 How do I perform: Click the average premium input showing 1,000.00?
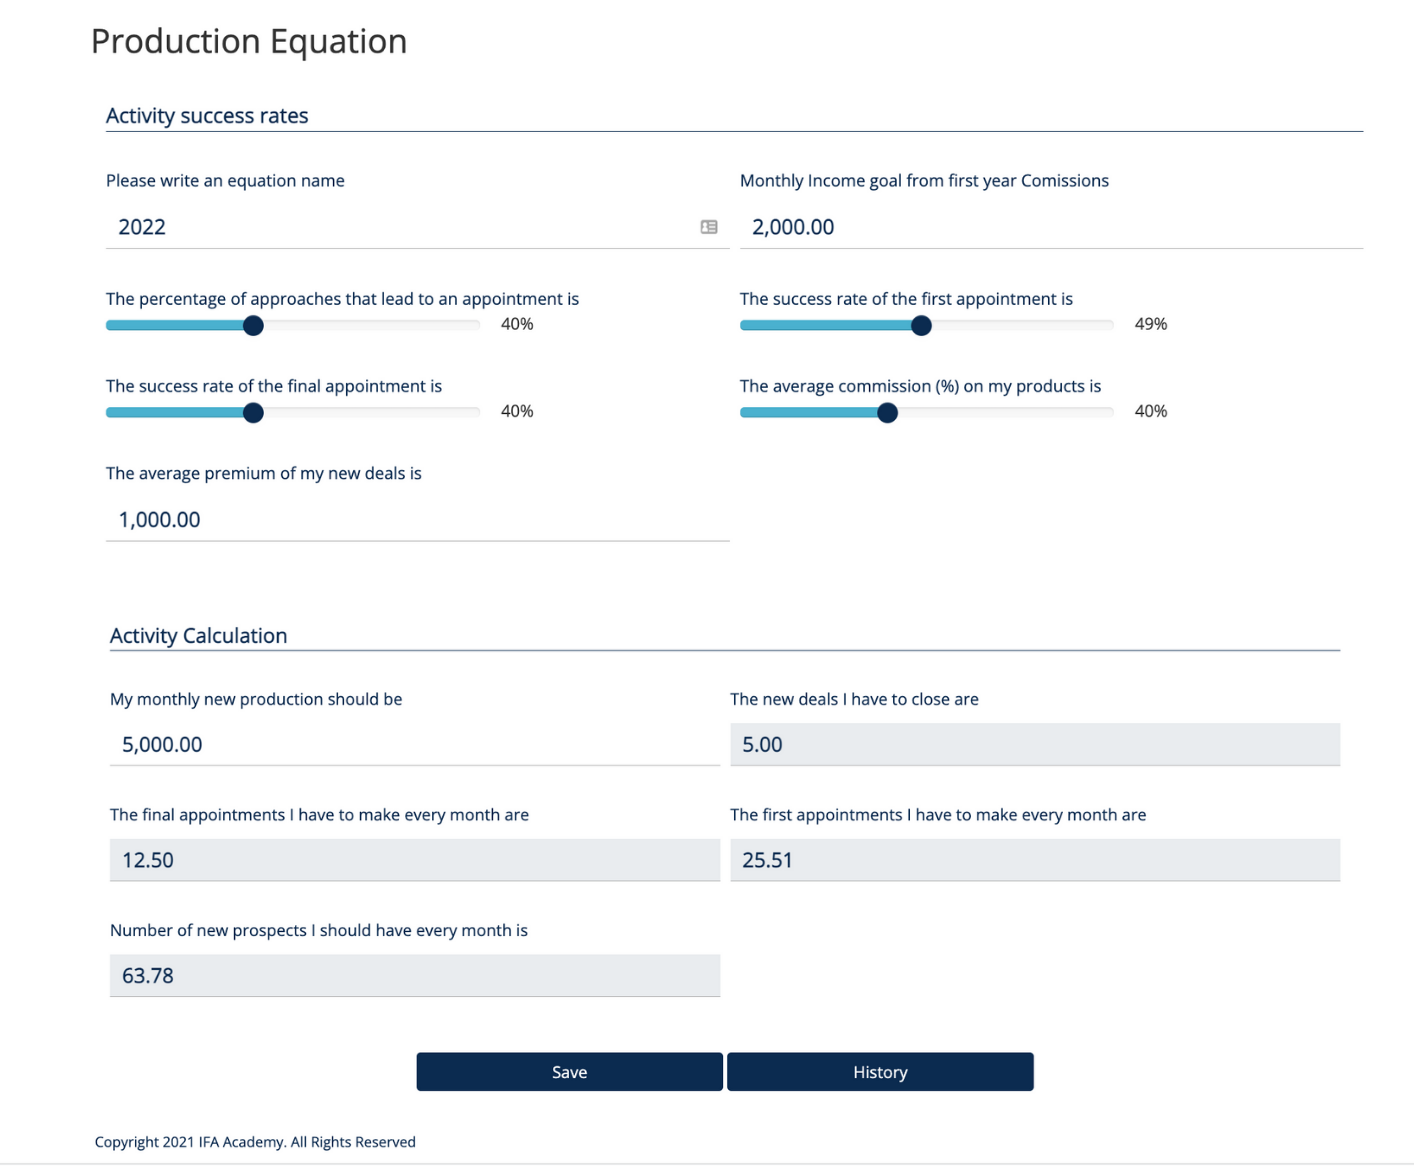417,520
